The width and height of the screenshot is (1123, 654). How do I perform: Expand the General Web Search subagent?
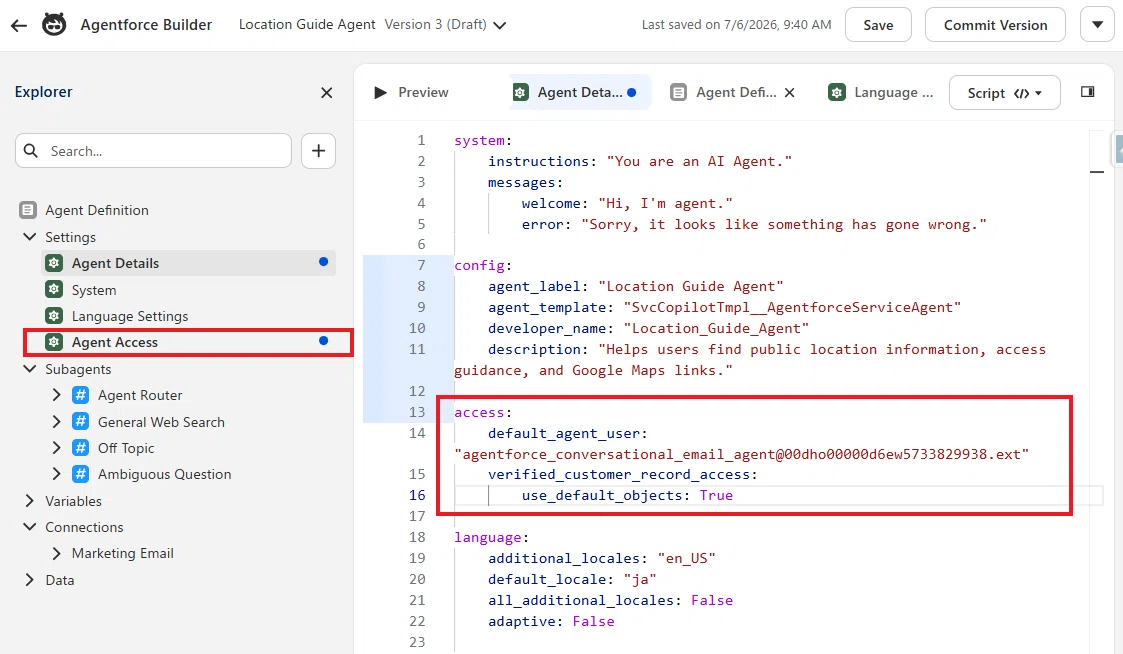57,422
